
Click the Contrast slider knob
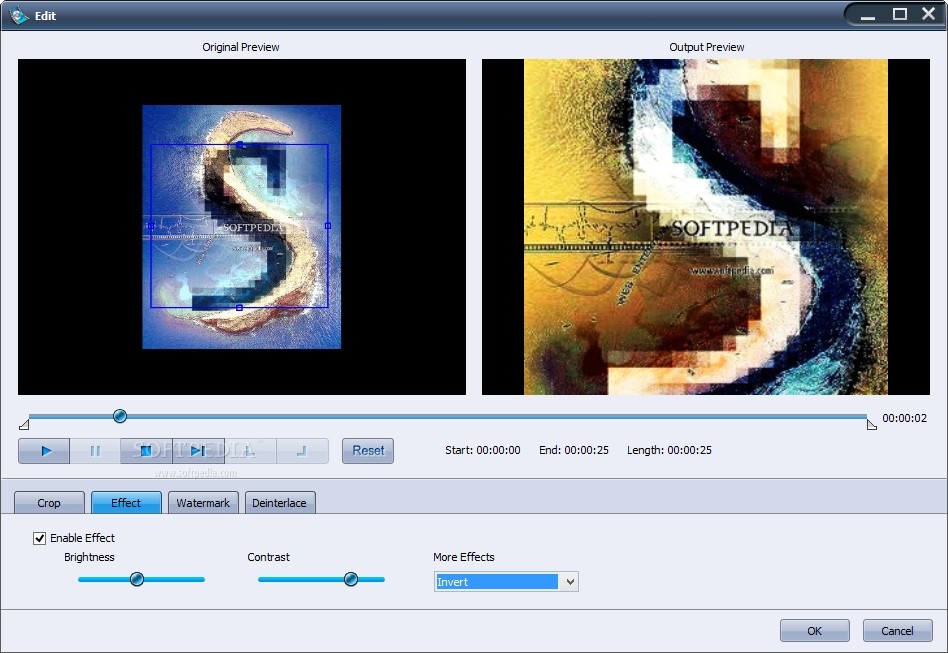pos(351,579)
